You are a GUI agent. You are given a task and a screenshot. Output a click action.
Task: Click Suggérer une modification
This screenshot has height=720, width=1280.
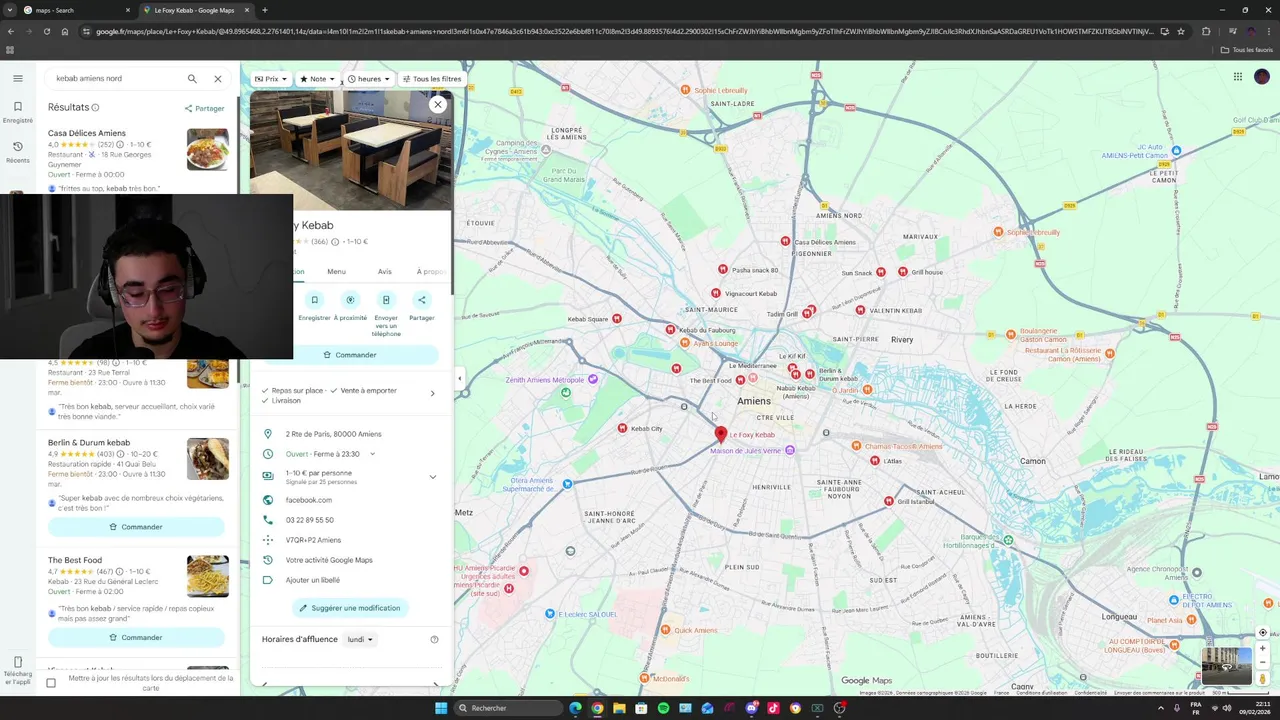pyautogui.click(x=349, y=608)
